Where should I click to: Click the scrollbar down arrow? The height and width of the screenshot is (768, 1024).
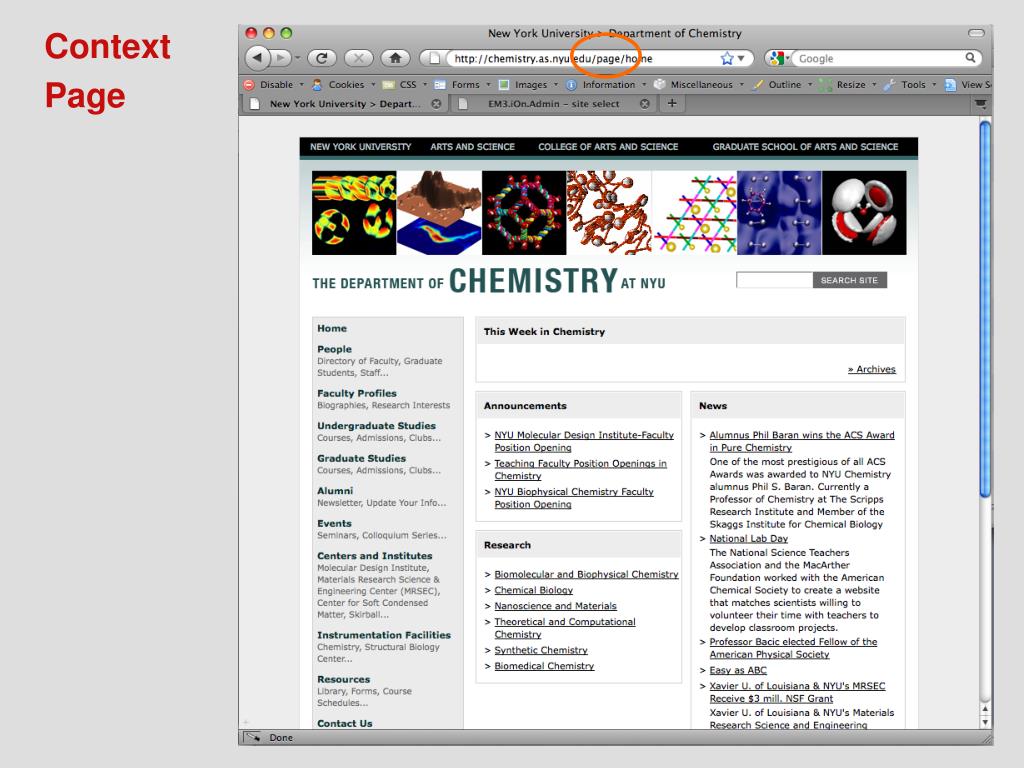(x=985, y=722)
